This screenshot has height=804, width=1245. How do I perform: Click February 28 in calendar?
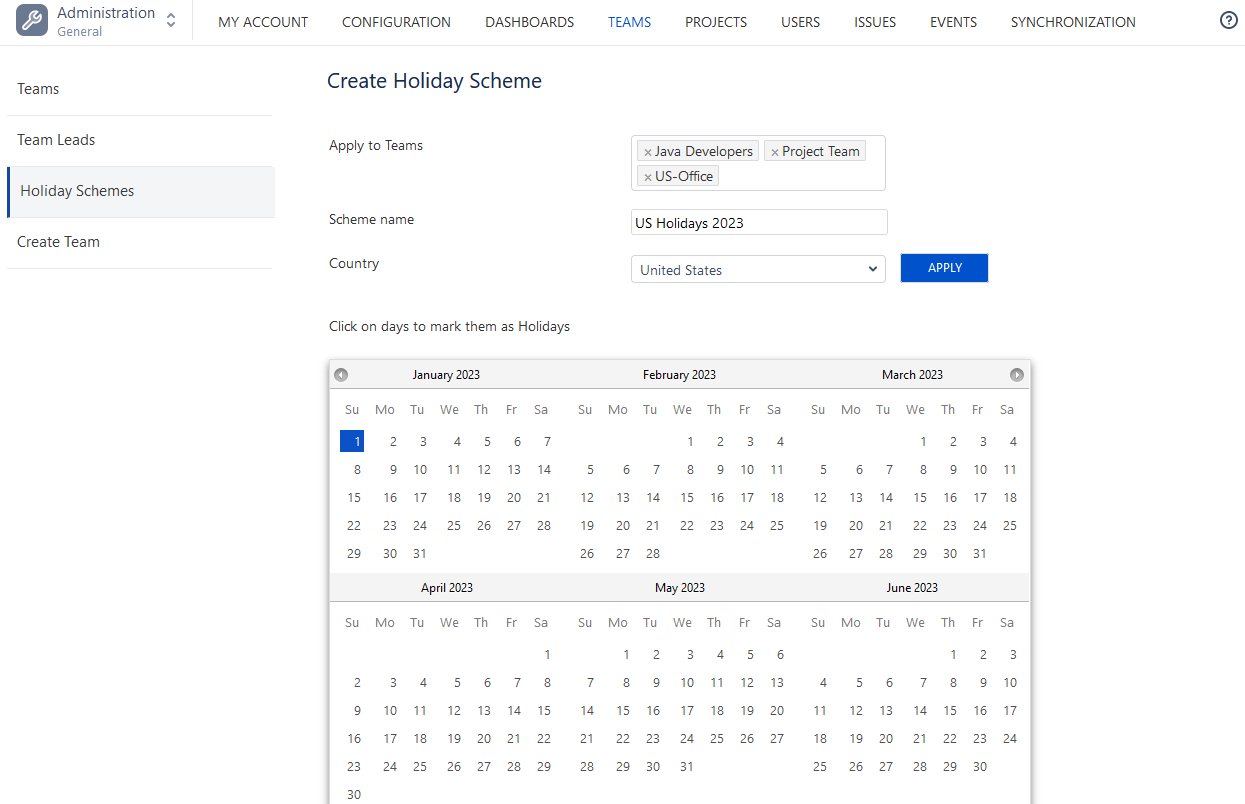click(x=653, y=553)
